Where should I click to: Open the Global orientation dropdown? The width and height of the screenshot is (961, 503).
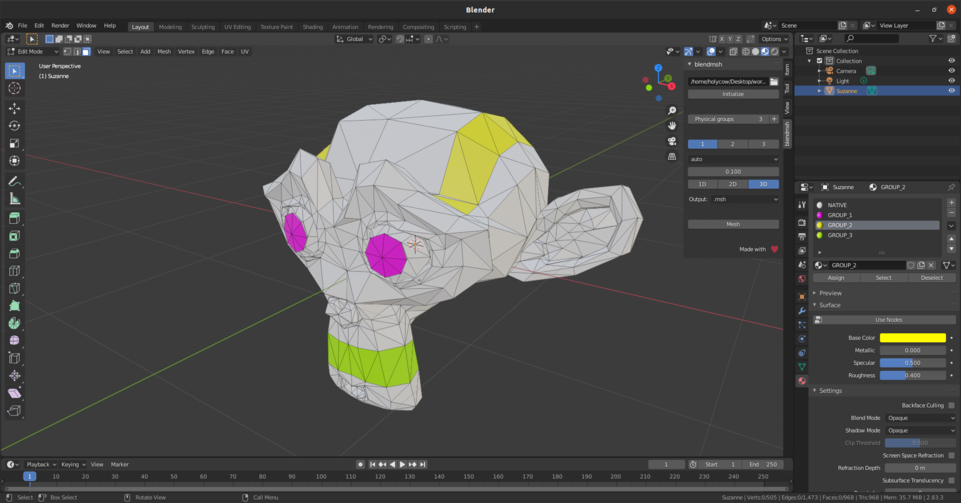tap(354, 39)
